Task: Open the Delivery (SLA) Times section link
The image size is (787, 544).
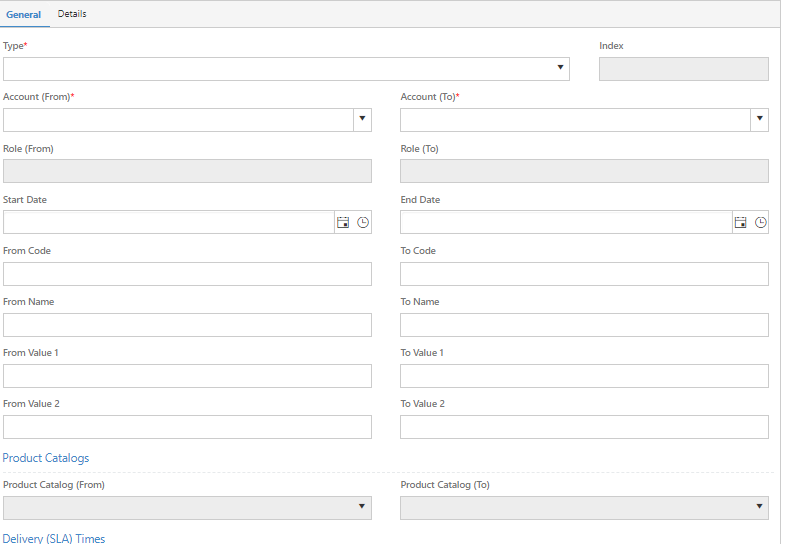Action: pyautogui.click(x=54, y=538)
